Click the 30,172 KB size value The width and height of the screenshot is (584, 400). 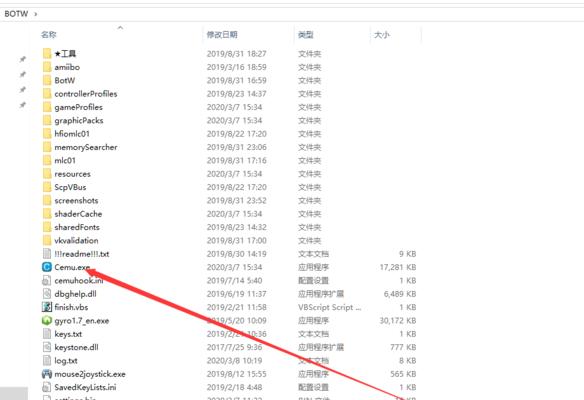tap(398, 321)
